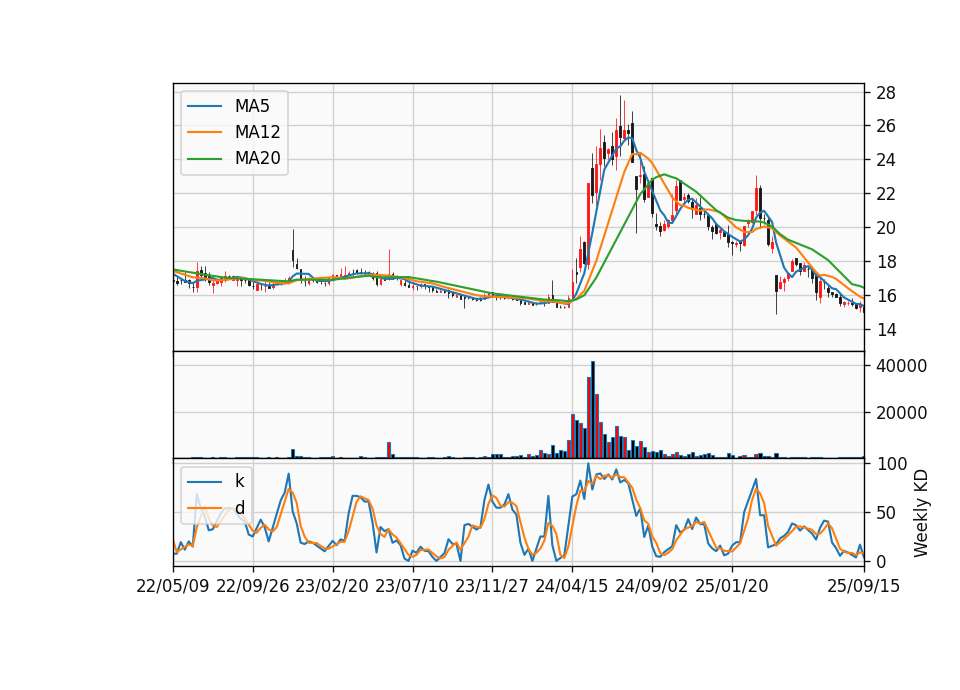Click the price axis value 28
The width and height of the screenshot is (960, 690).
(x=886, y=93)
